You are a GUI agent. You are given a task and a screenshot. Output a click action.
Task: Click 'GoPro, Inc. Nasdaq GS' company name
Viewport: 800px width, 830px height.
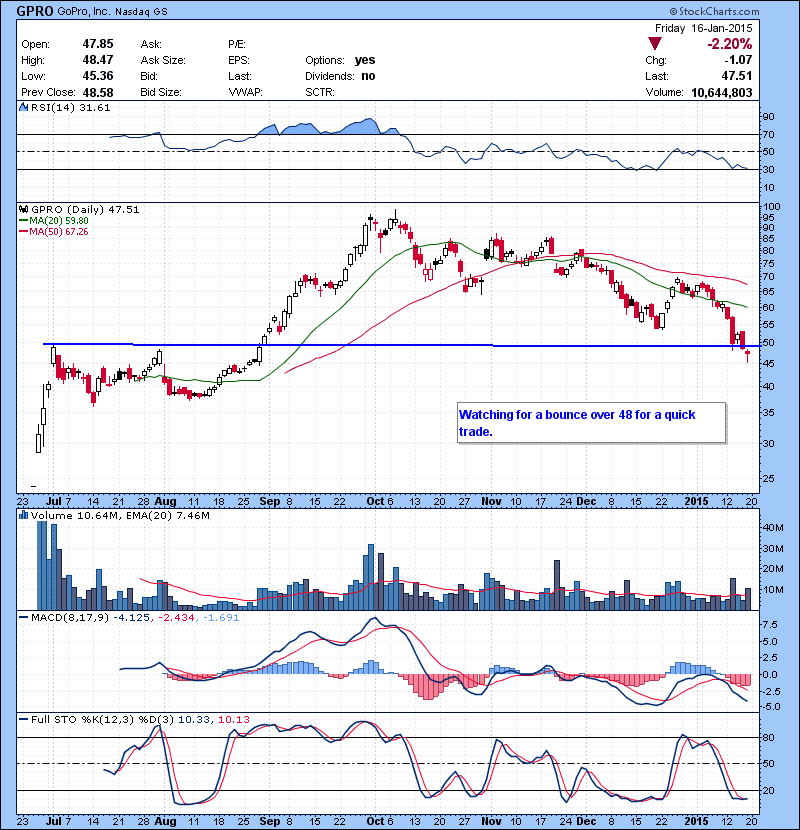coord(112,11)
